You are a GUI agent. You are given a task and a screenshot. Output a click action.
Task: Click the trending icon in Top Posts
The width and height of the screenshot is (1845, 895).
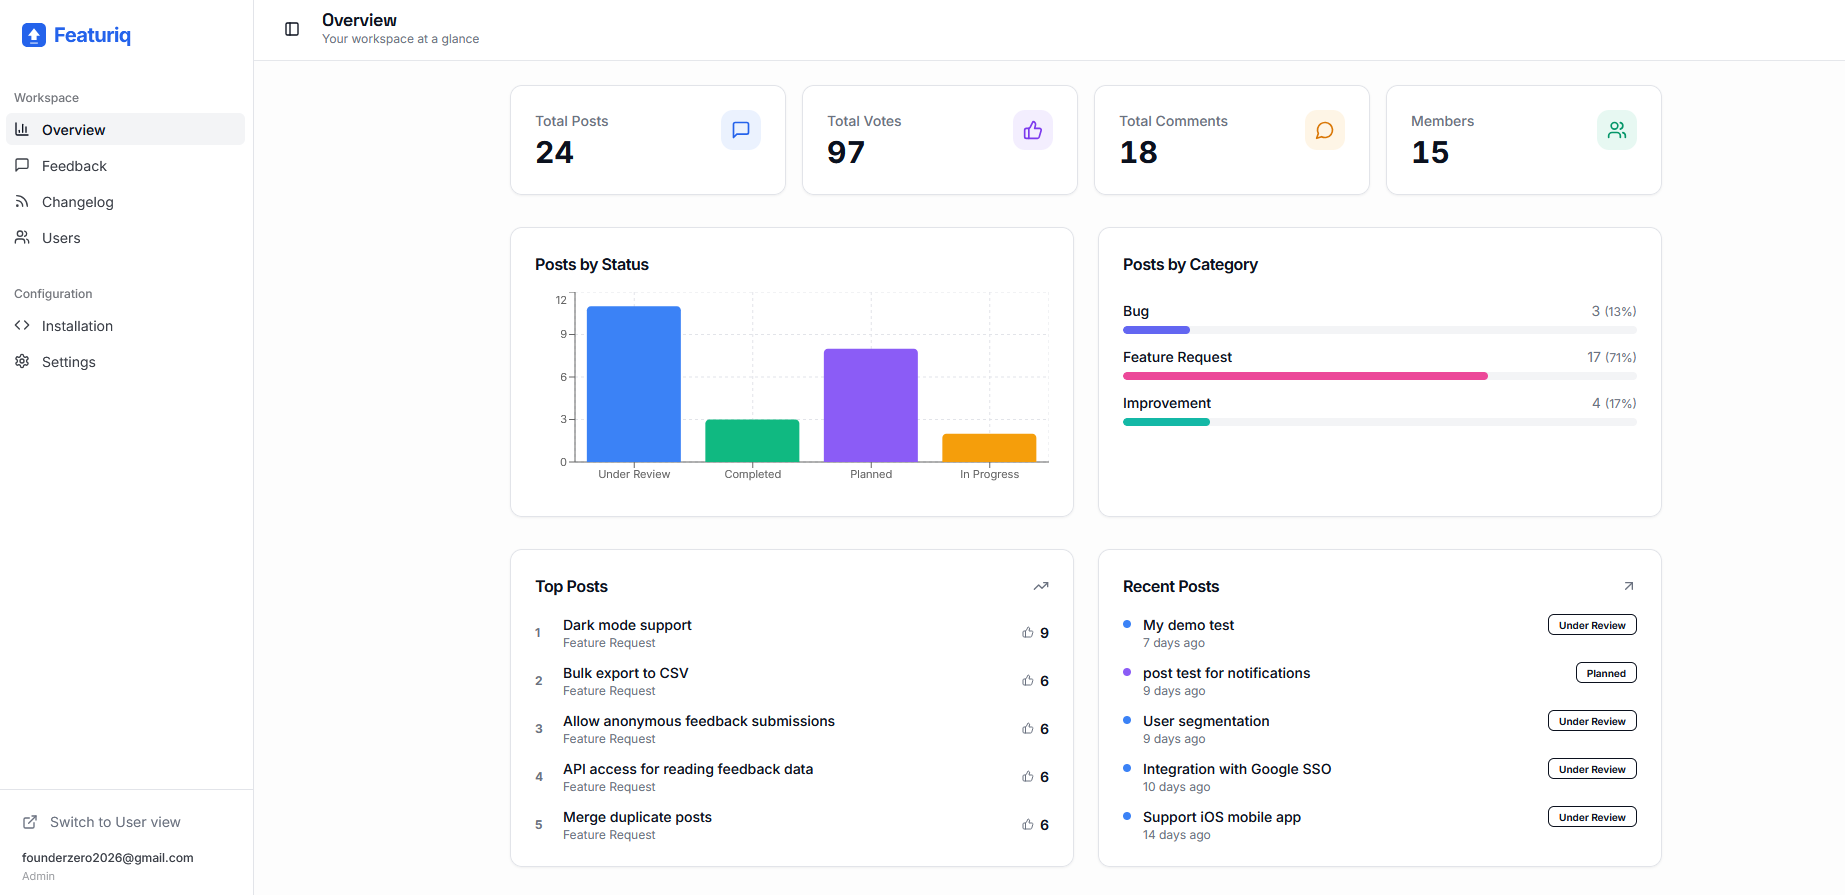point(1040,586)
